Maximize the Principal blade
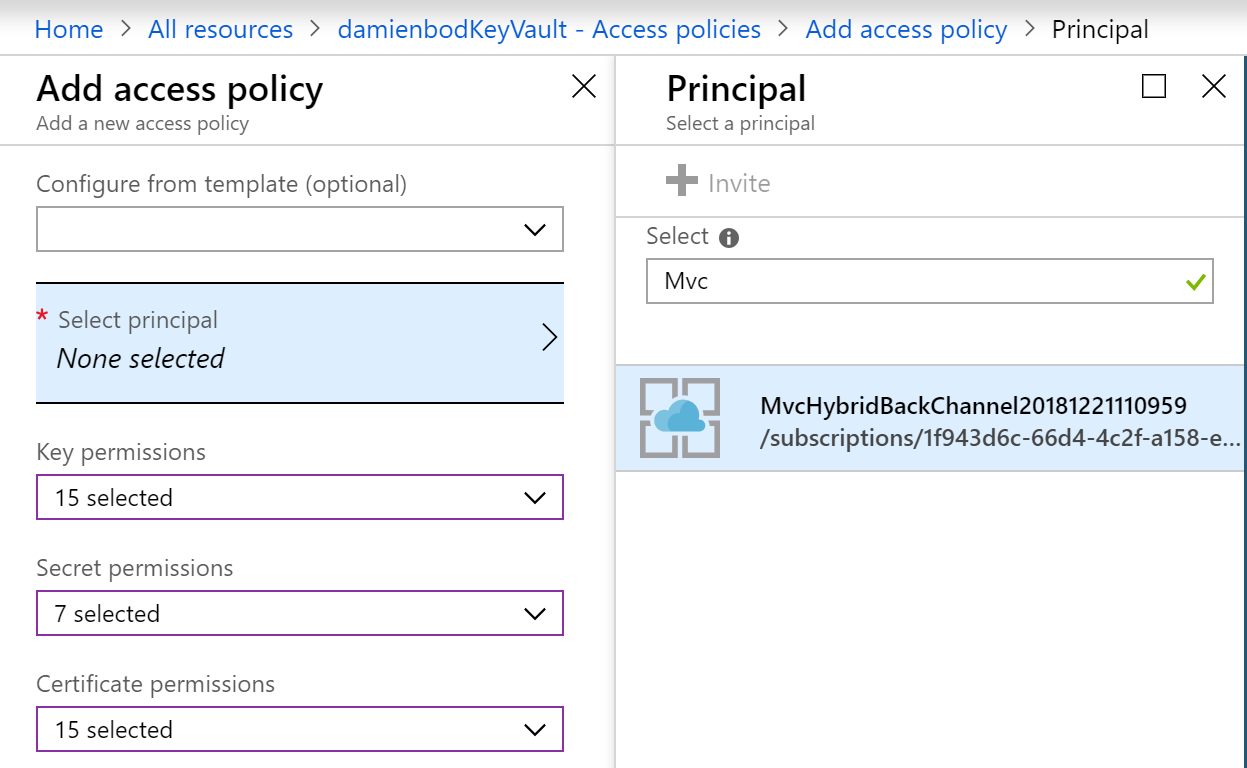This screenshot has height=768, width=1247. [x=1154, y=87]
